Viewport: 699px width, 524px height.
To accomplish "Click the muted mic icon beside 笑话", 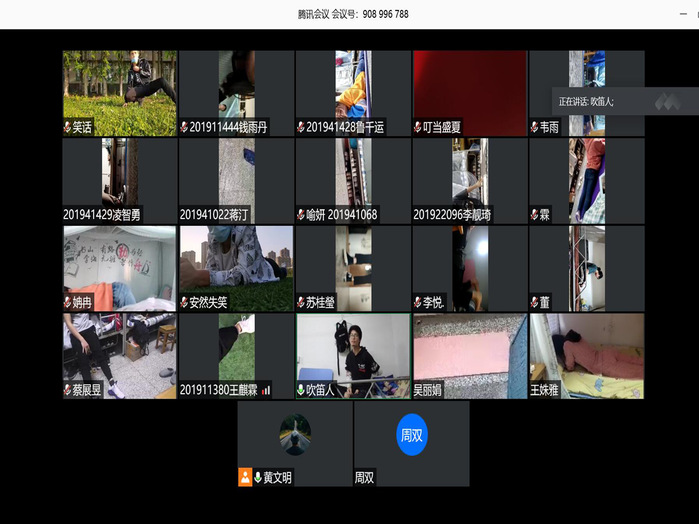I will pyautogui.click(x=68, y=128).
